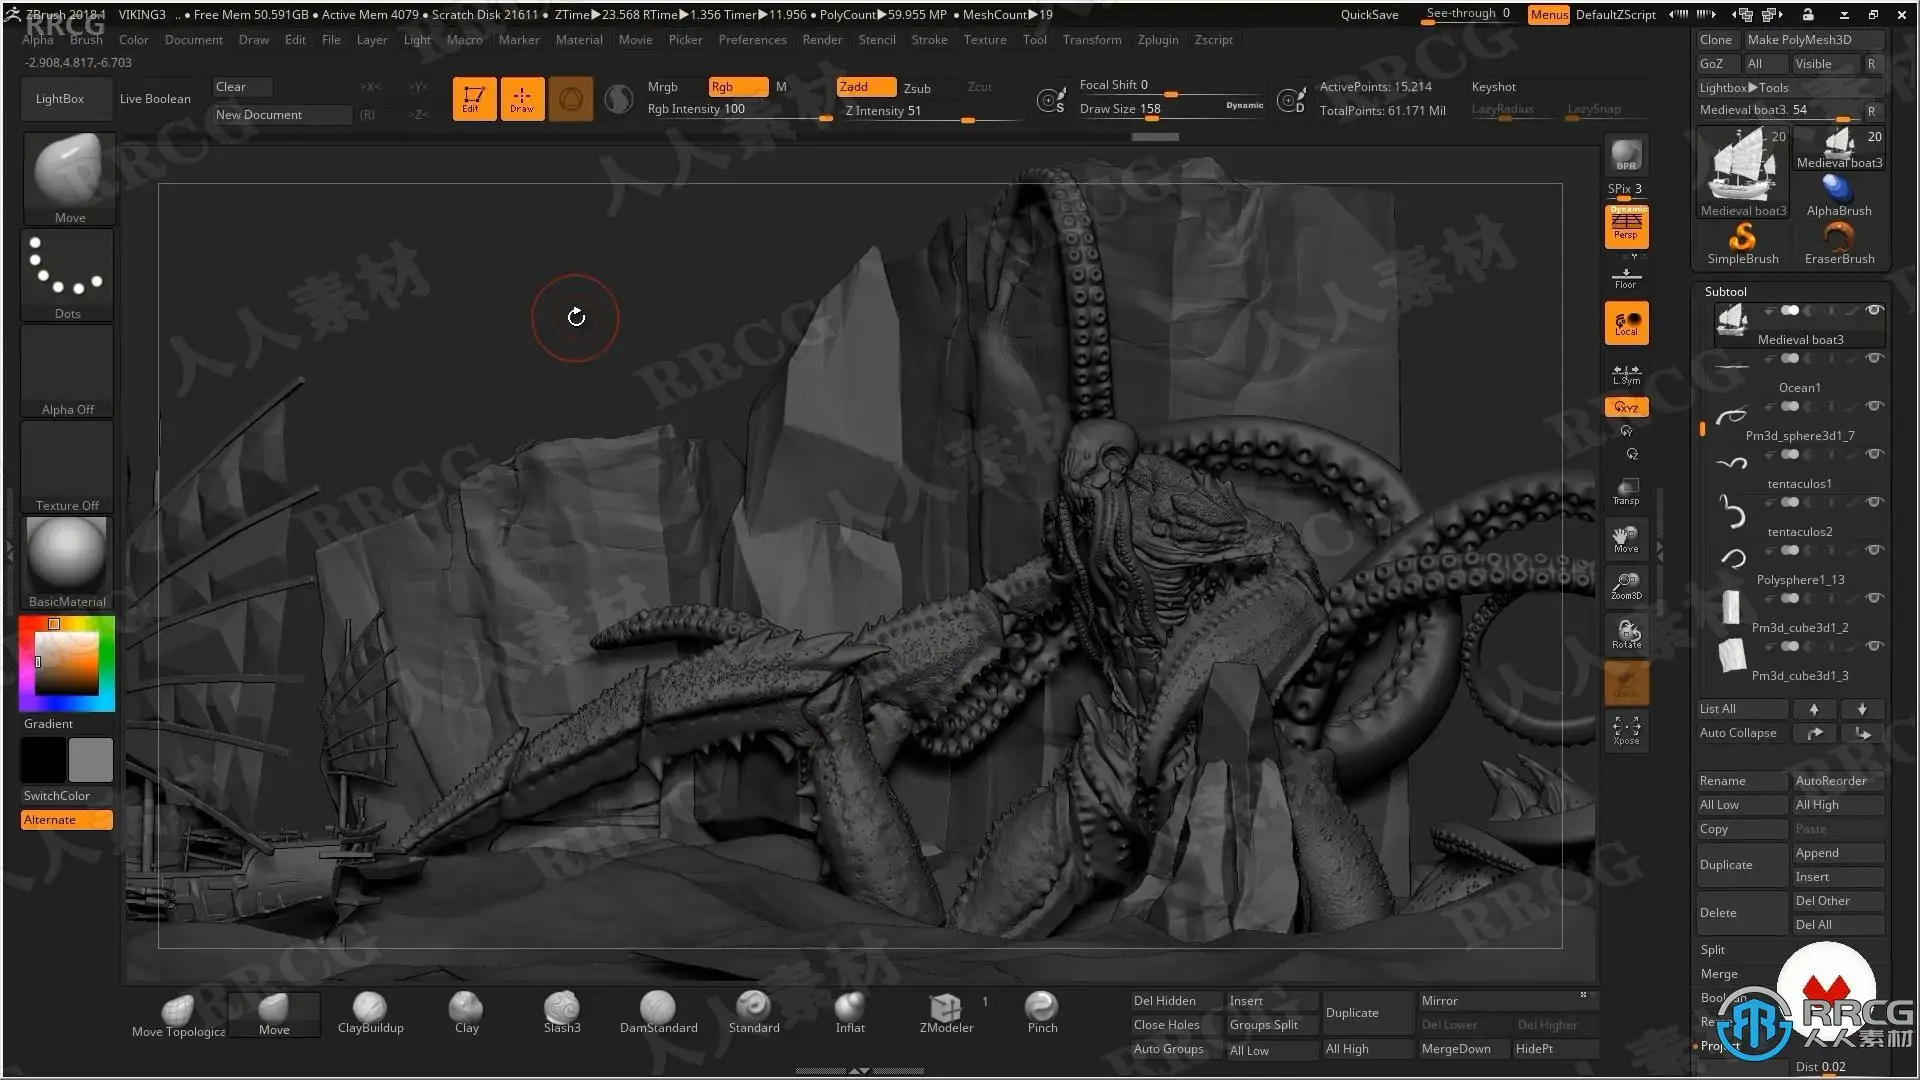Toggle Transp transparency mode
This screenshot has height=1080, width=1920.
tap(1626, 491)
